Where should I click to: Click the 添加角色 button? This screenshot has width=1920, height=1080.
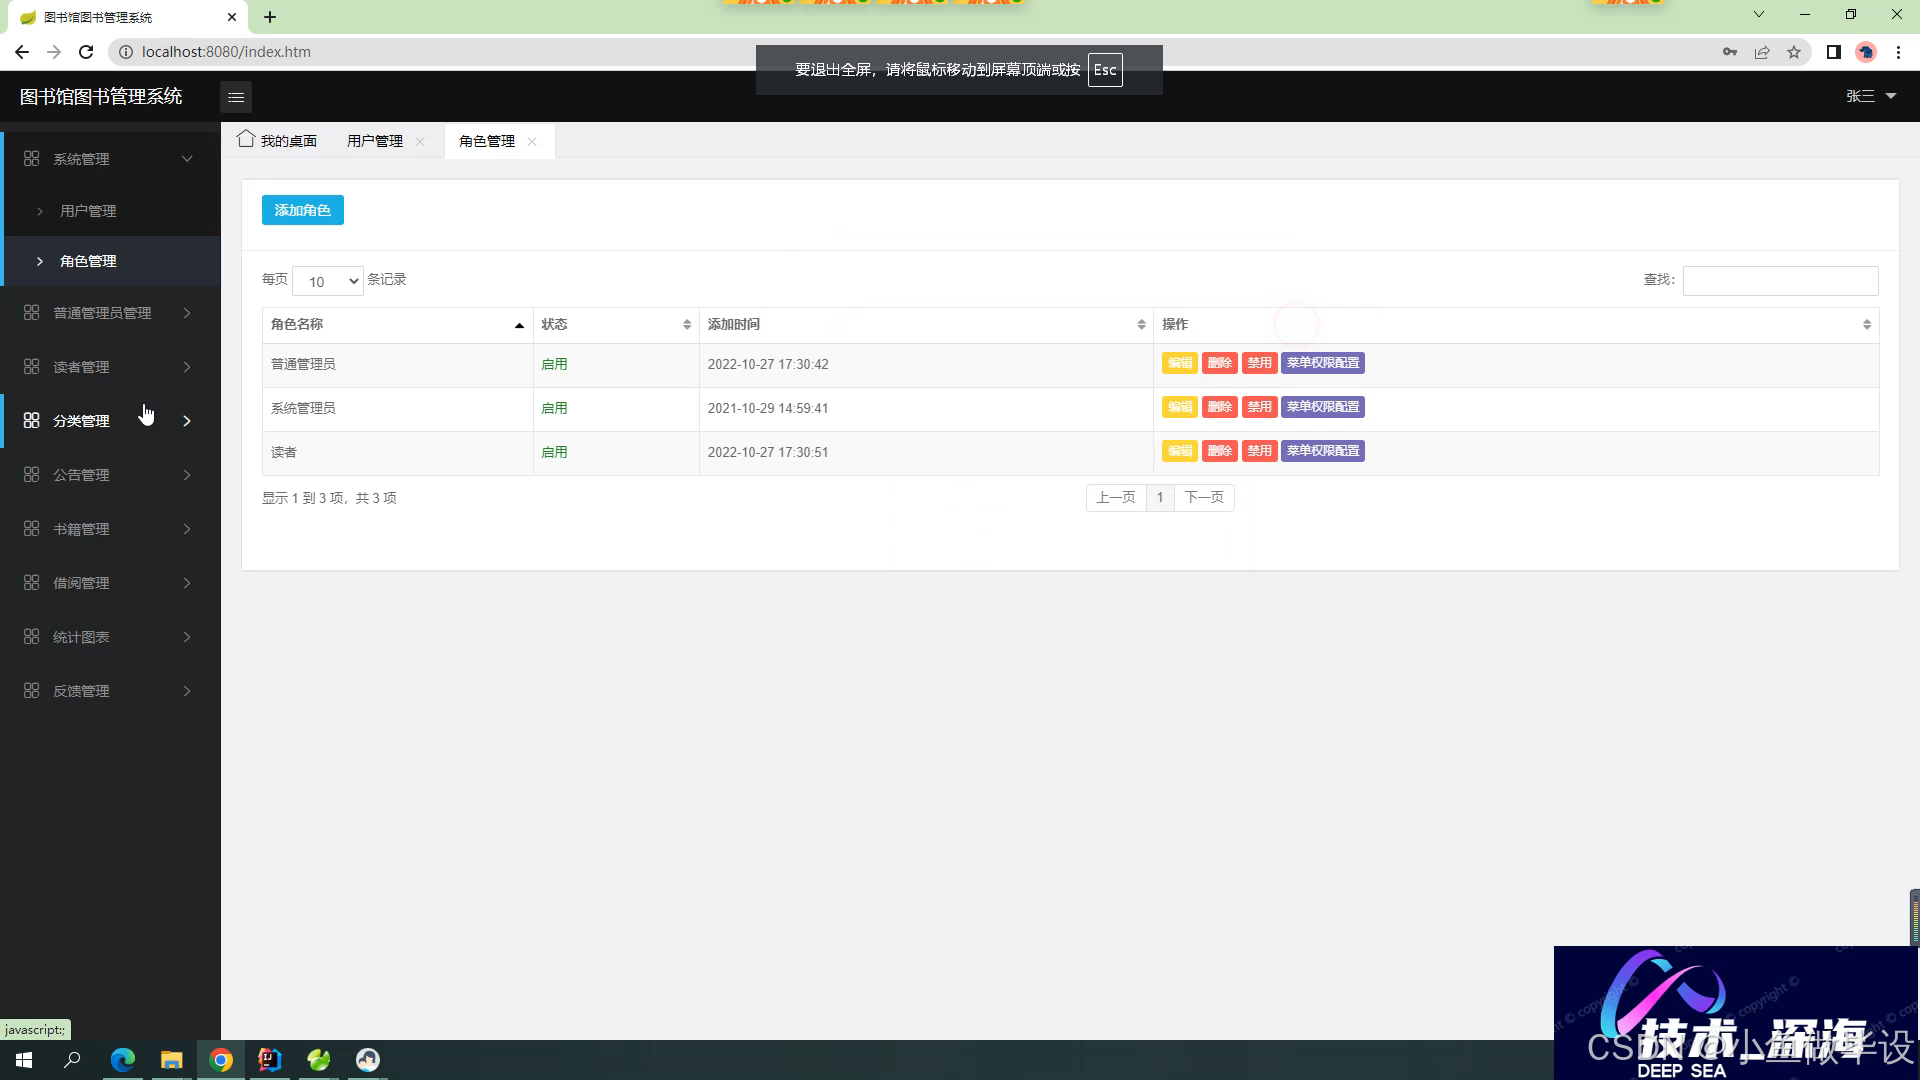click(303, 210)
